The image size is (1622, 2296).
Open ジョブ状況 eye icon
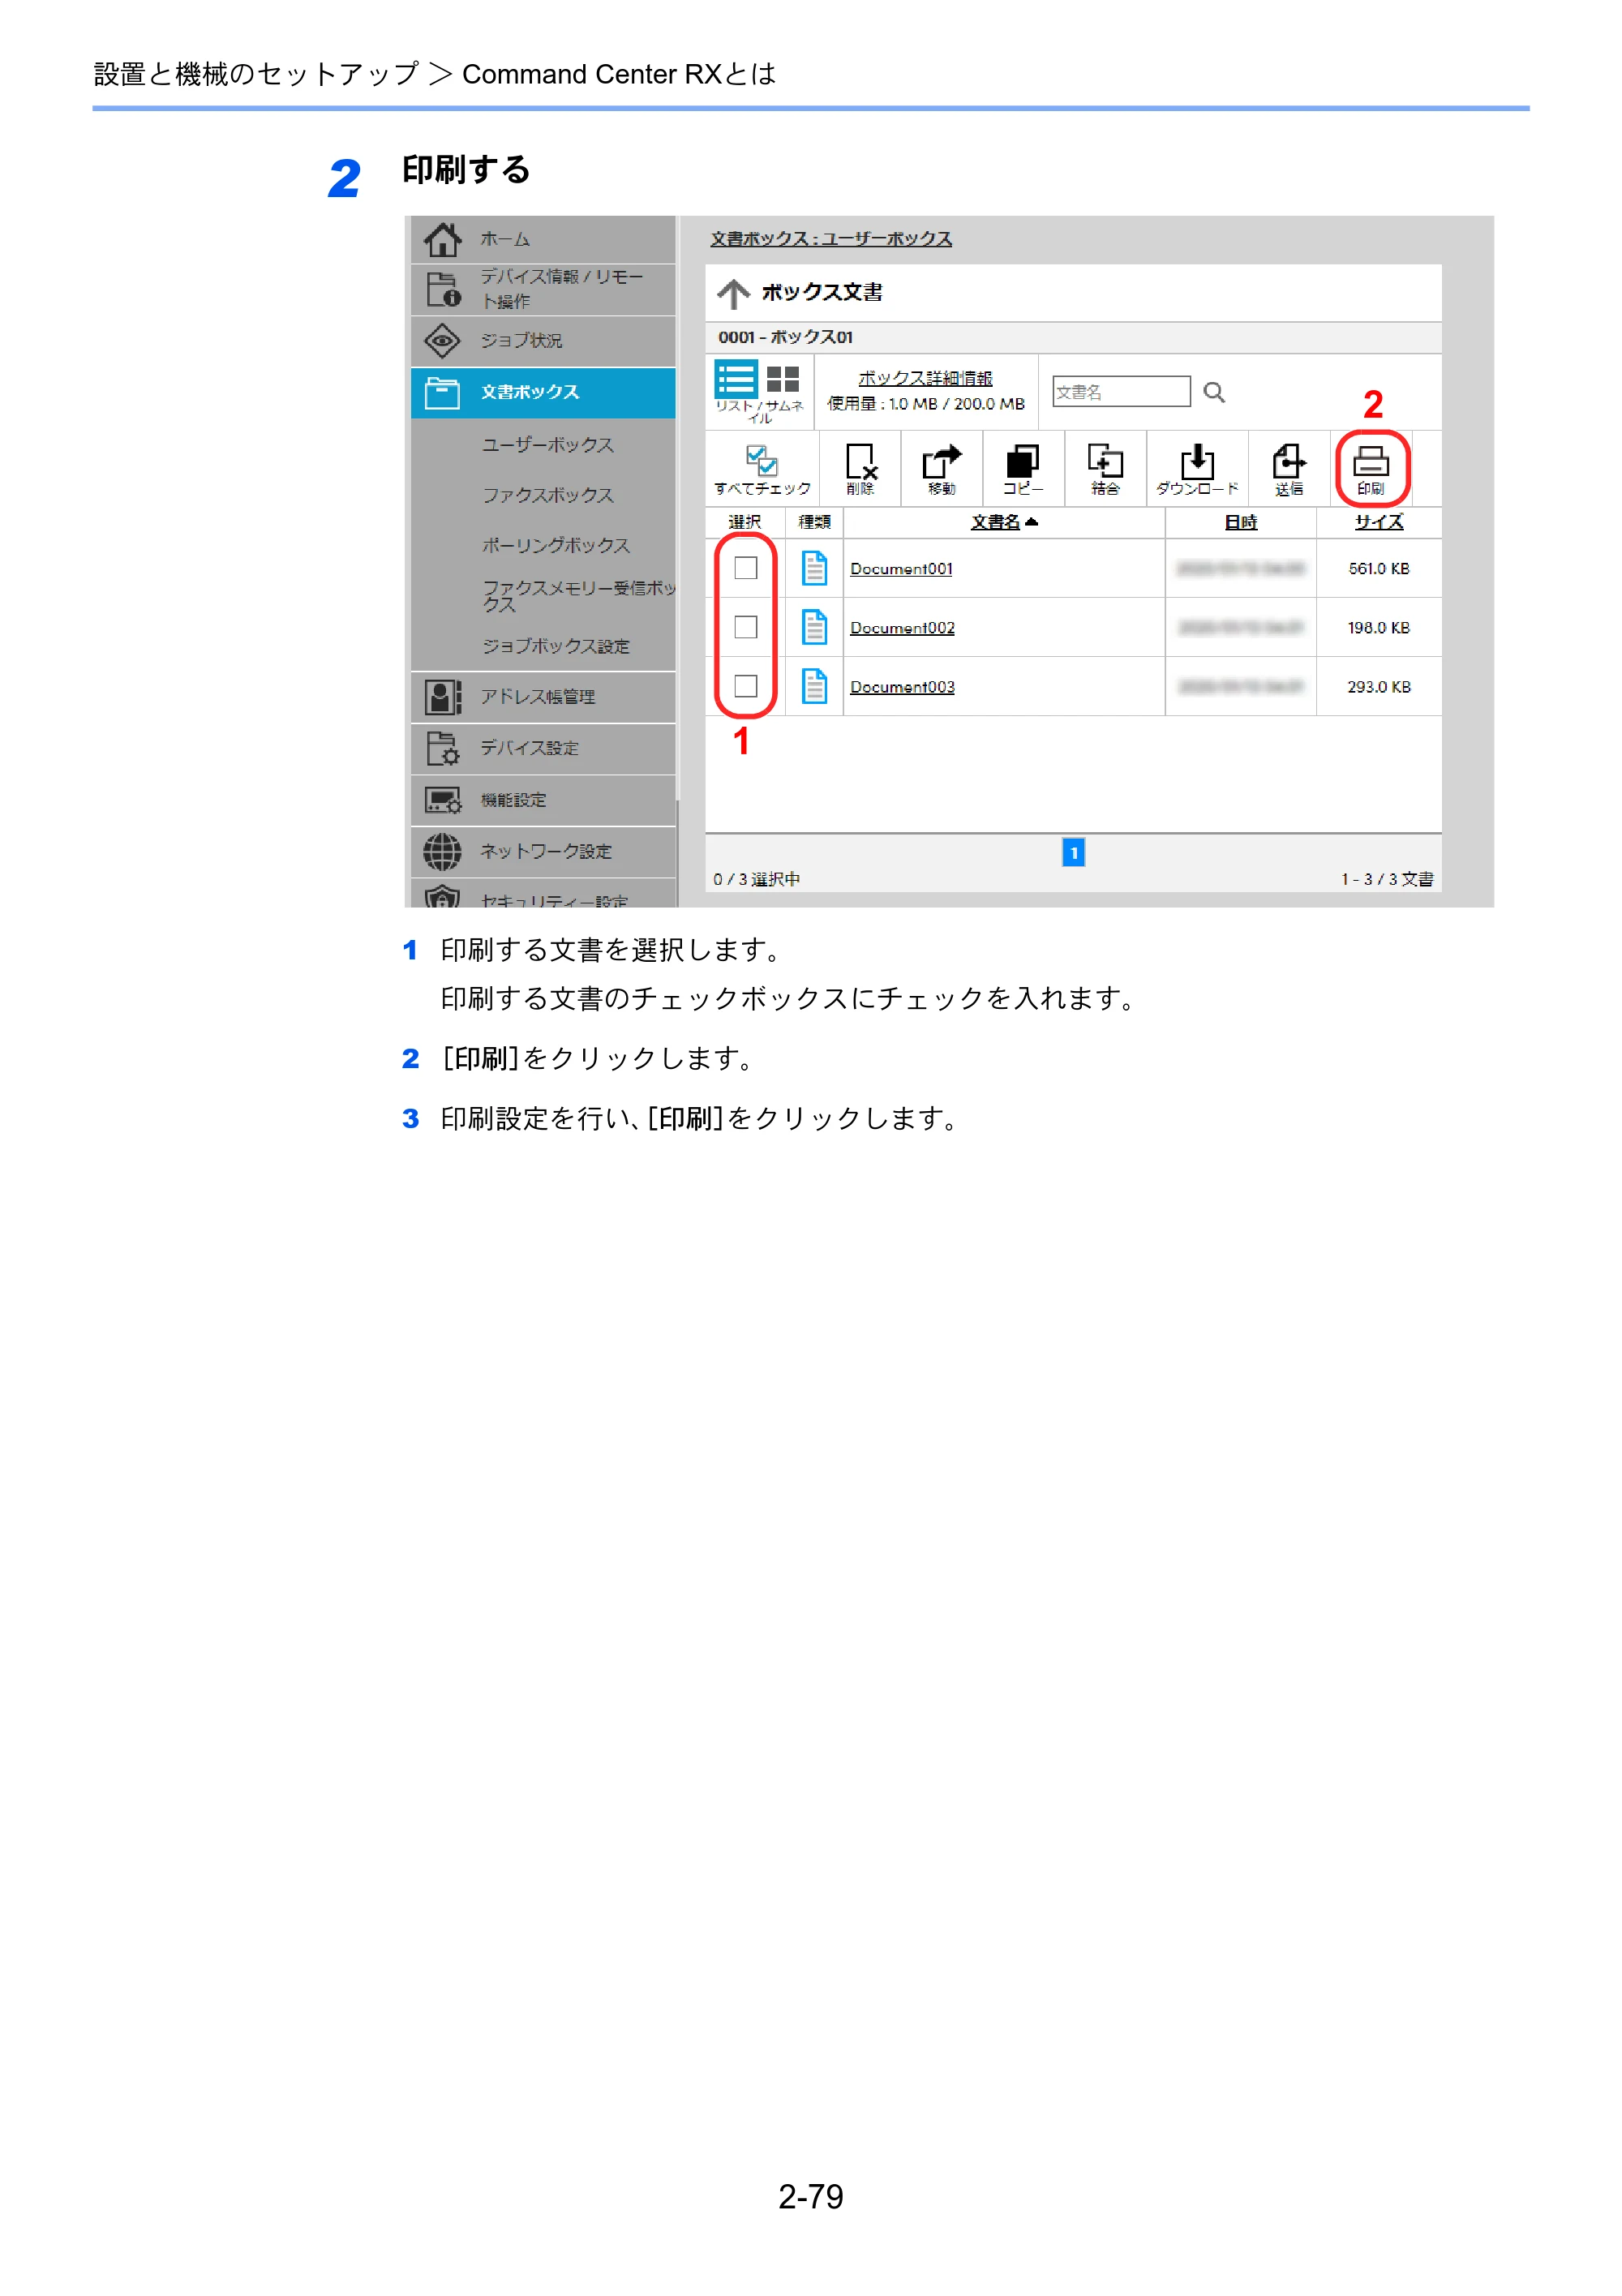tap(442, 341)
